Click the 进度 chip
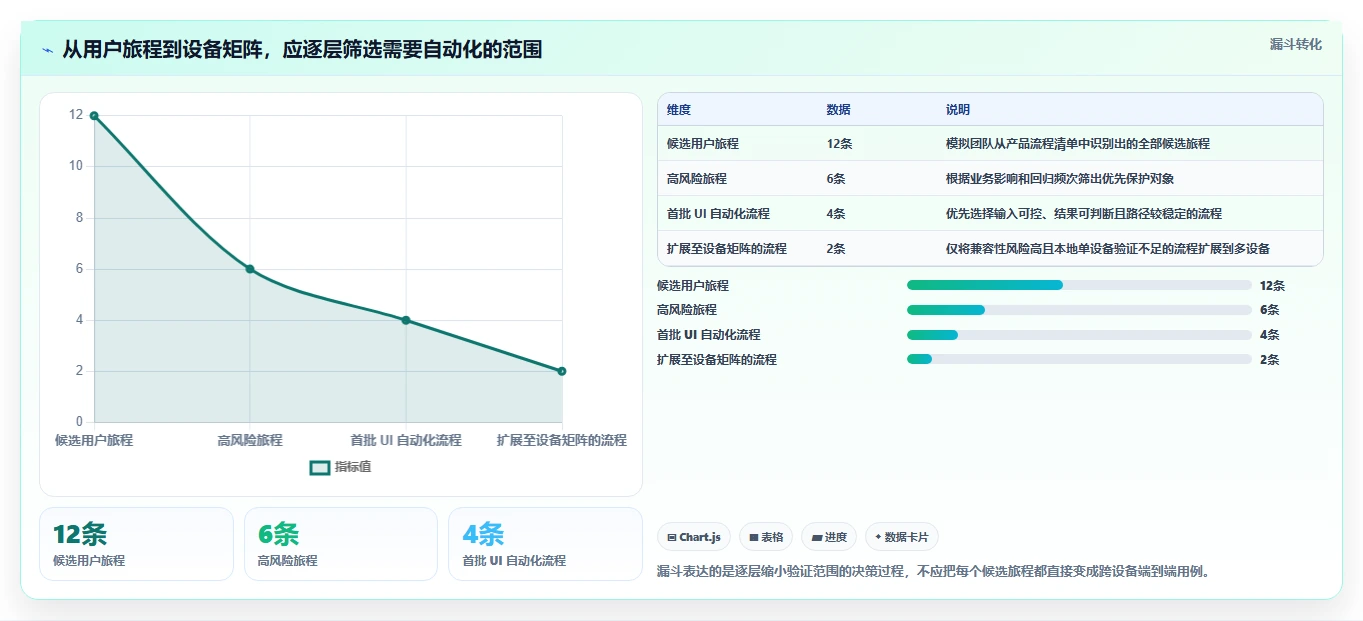The height and width of the screenshot is (621, 1363). (x=829, y=537)
